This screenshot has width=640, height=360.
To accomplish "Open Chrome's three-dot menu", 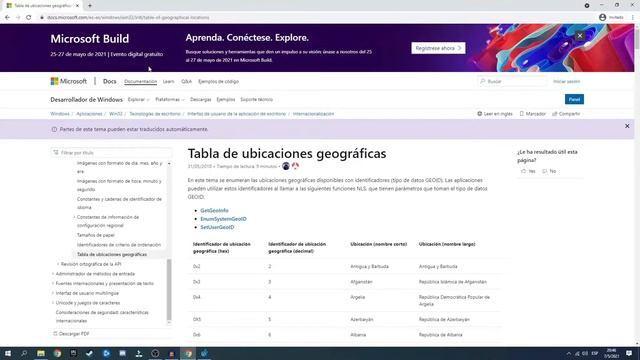I will 633,18.
